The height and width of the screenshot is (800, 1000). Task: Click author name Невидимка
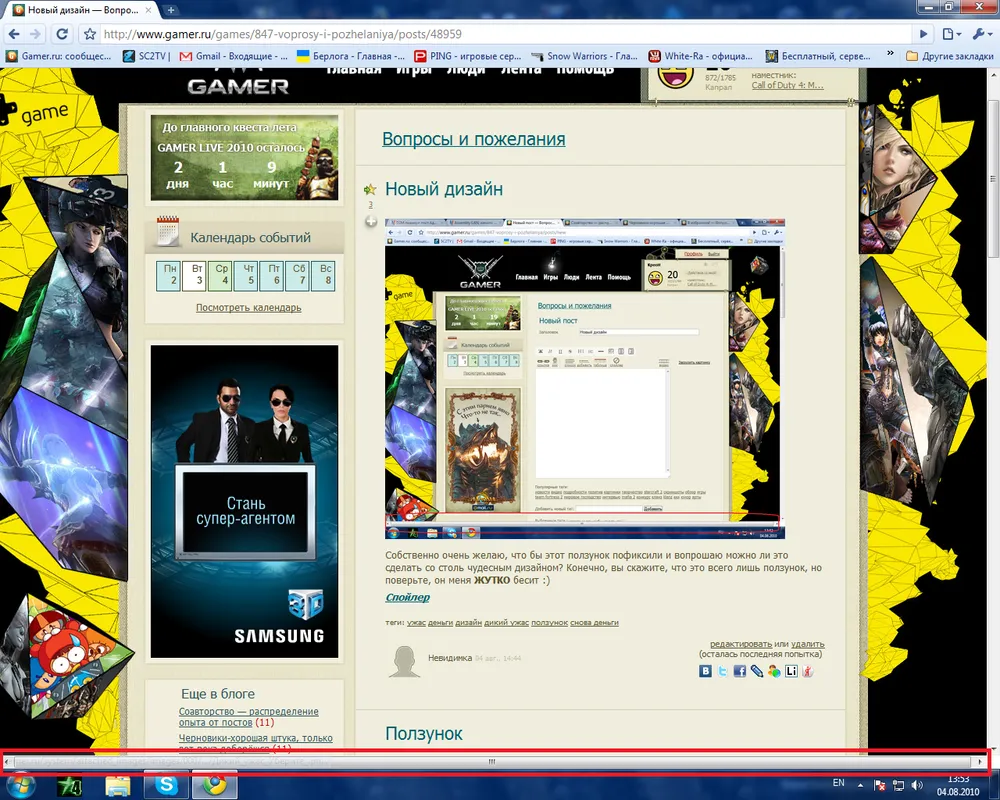[450, 658]
